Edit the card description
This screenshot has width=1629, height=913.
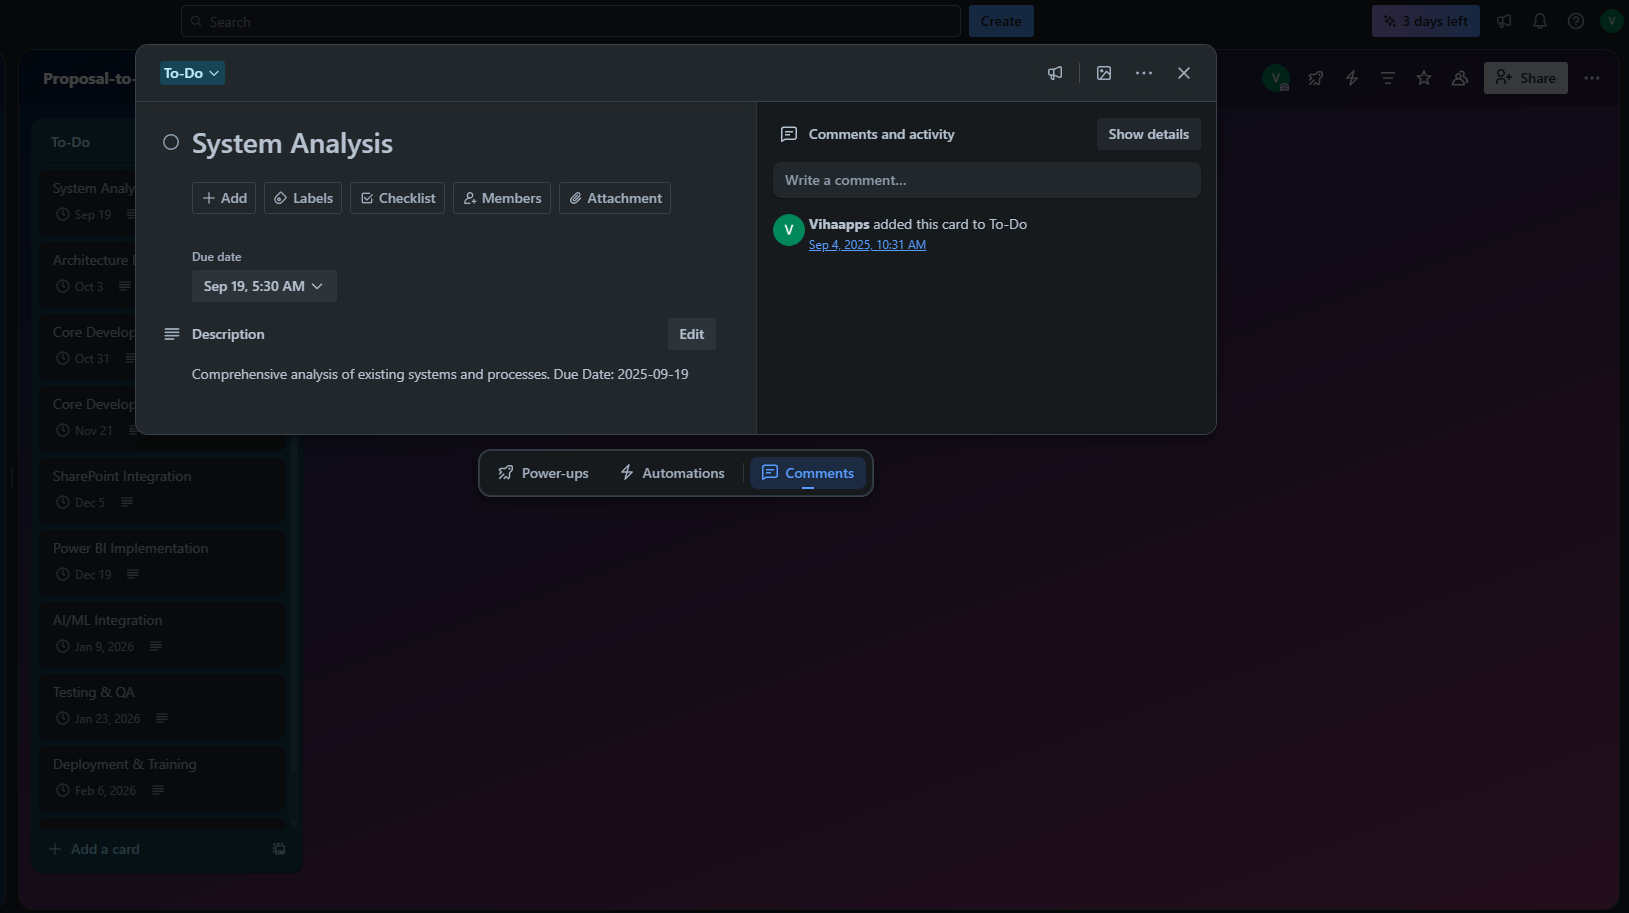(691, 334)
